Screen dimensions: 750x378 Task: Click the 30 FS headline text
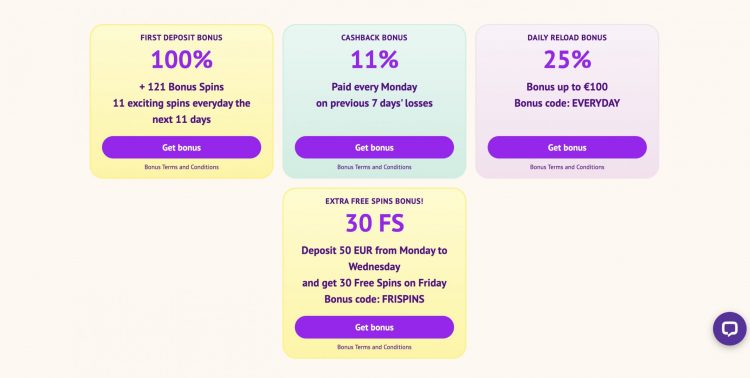375,223
